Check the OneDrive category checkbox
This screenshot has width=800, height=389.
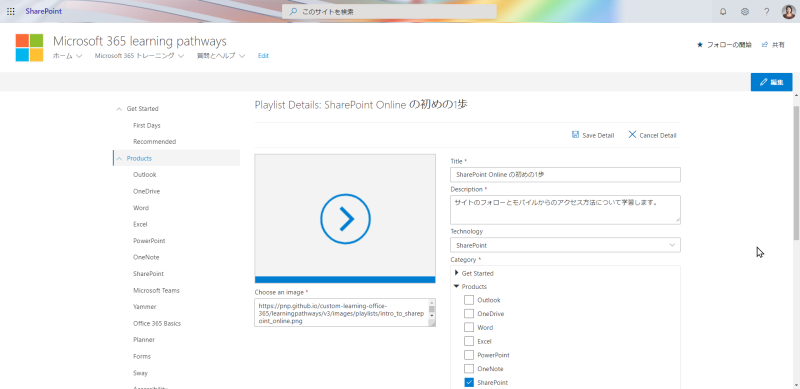click(469, 313)
